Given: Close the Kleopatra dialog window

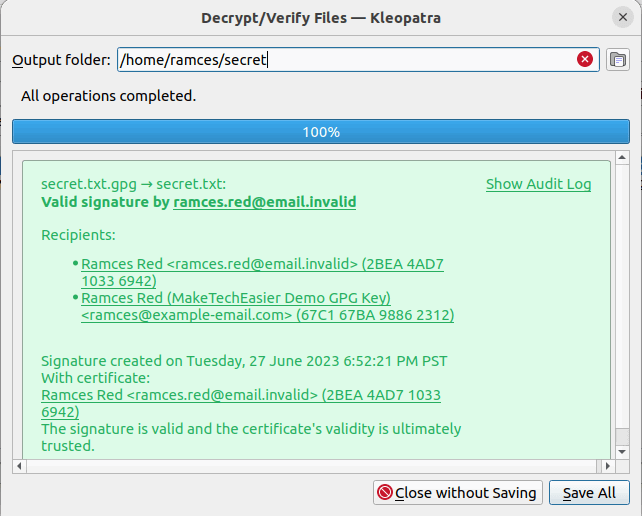Looking at the screenshot, I should point(622,17).
